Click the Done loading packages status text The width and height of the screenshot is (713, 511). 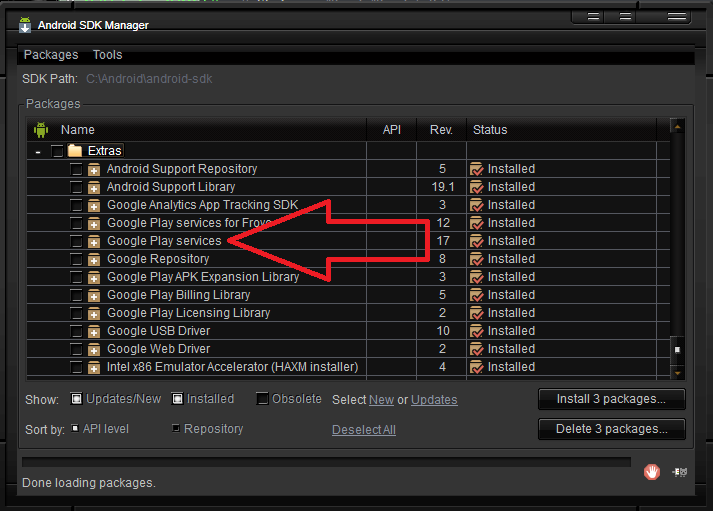(89, 483)
